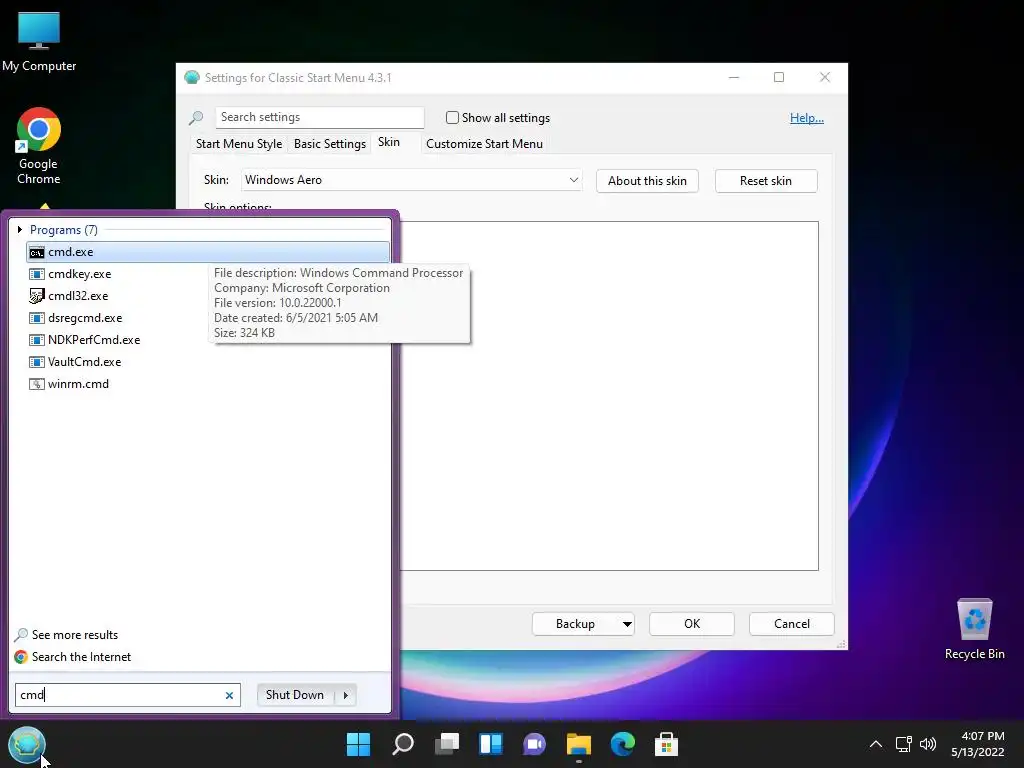Select the Skin tab
The height and width of the screenshot is (768, 1024).
tap(389, 142)
